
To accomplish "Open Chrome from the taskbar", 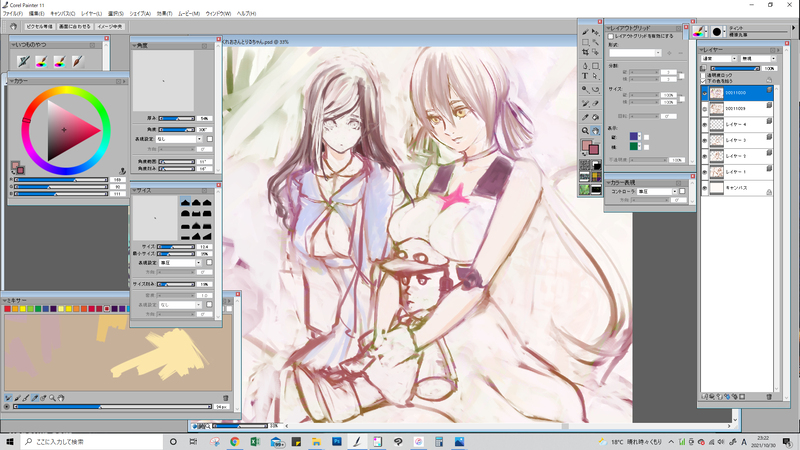I will (x=235, y=441).
